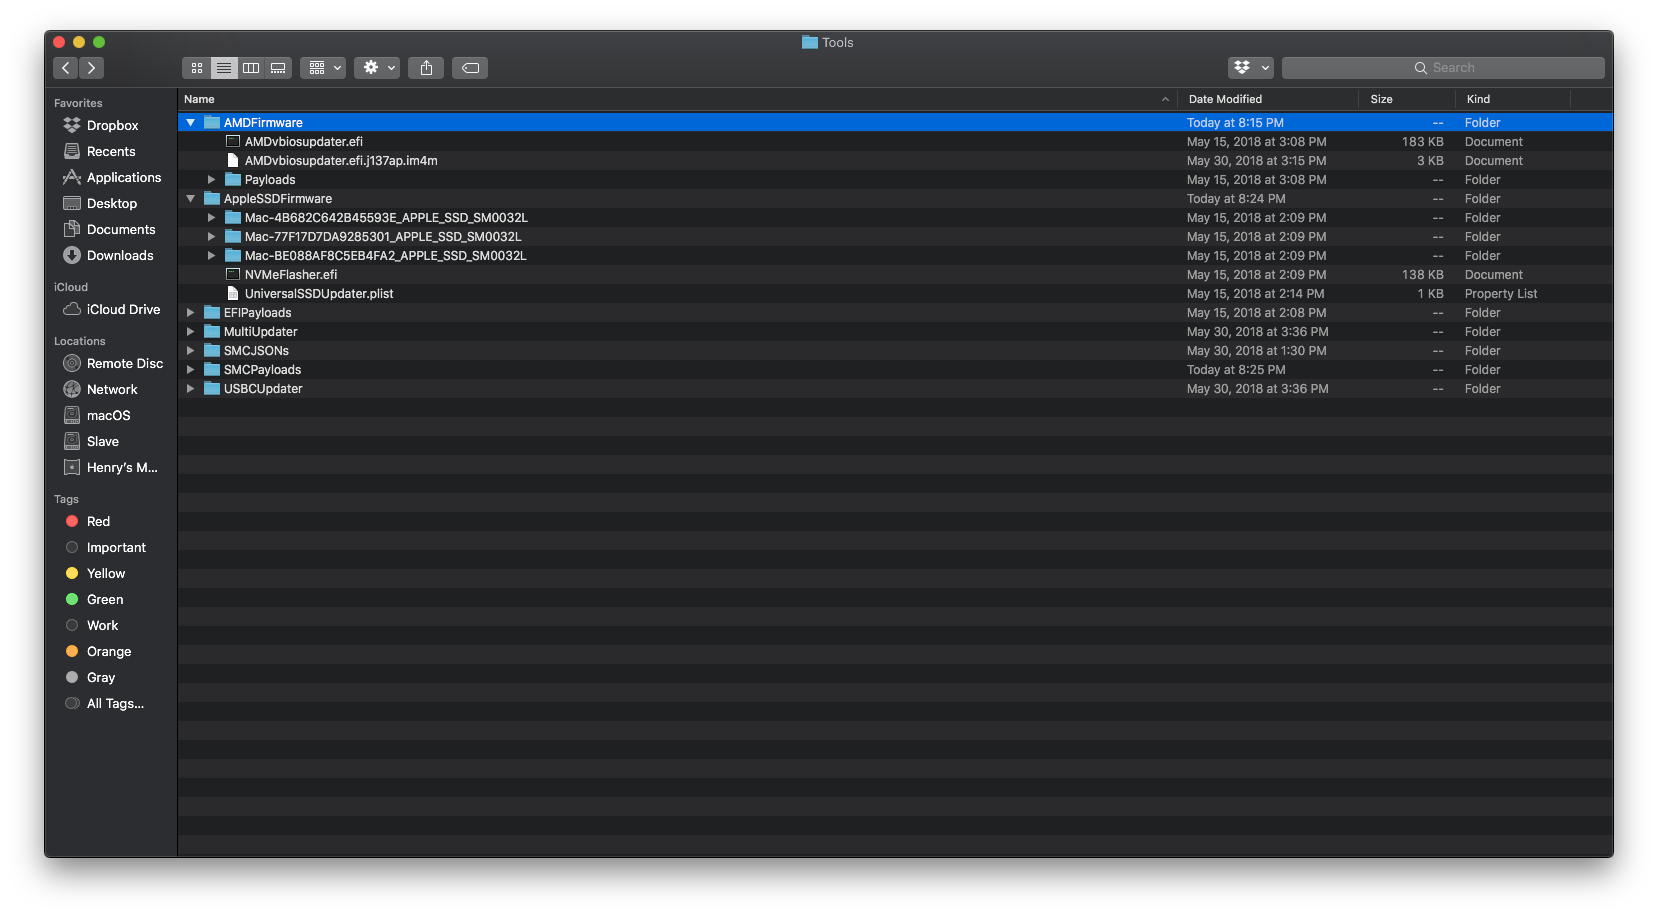Switch to icon view

[x=197, y=68]
